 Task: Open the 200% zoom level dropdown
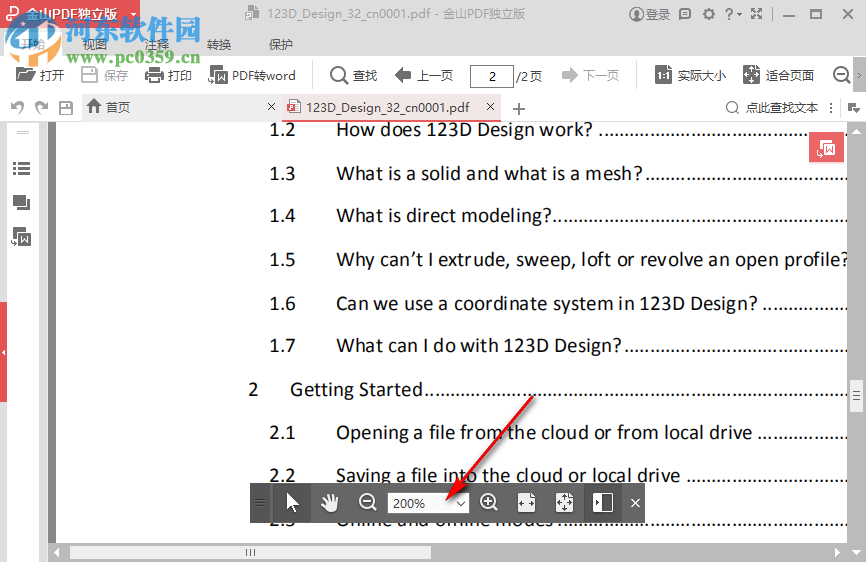[461, 503]
